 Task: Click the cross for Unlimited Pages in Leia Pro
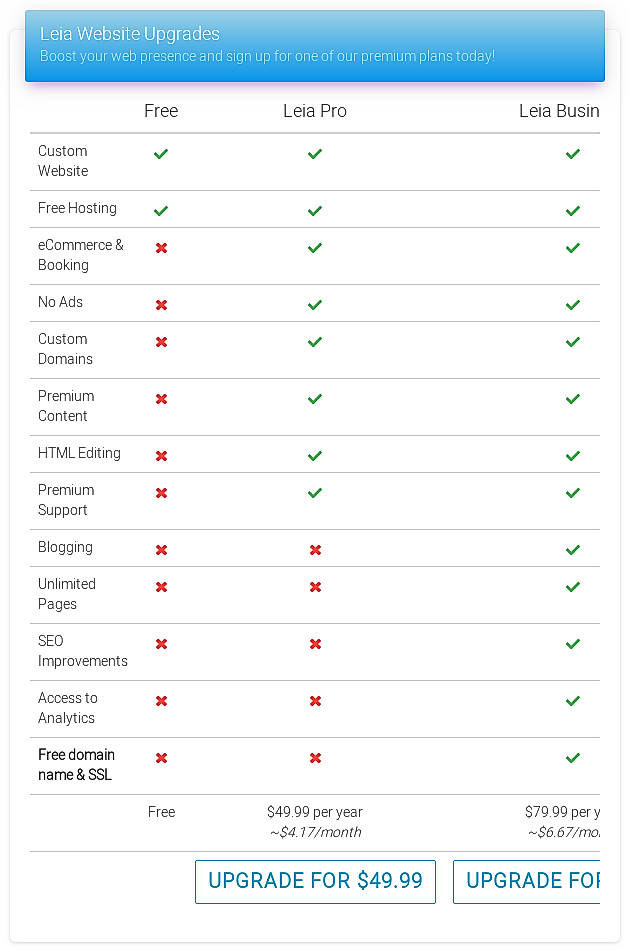pyautogui.click(x=315, y=586)
